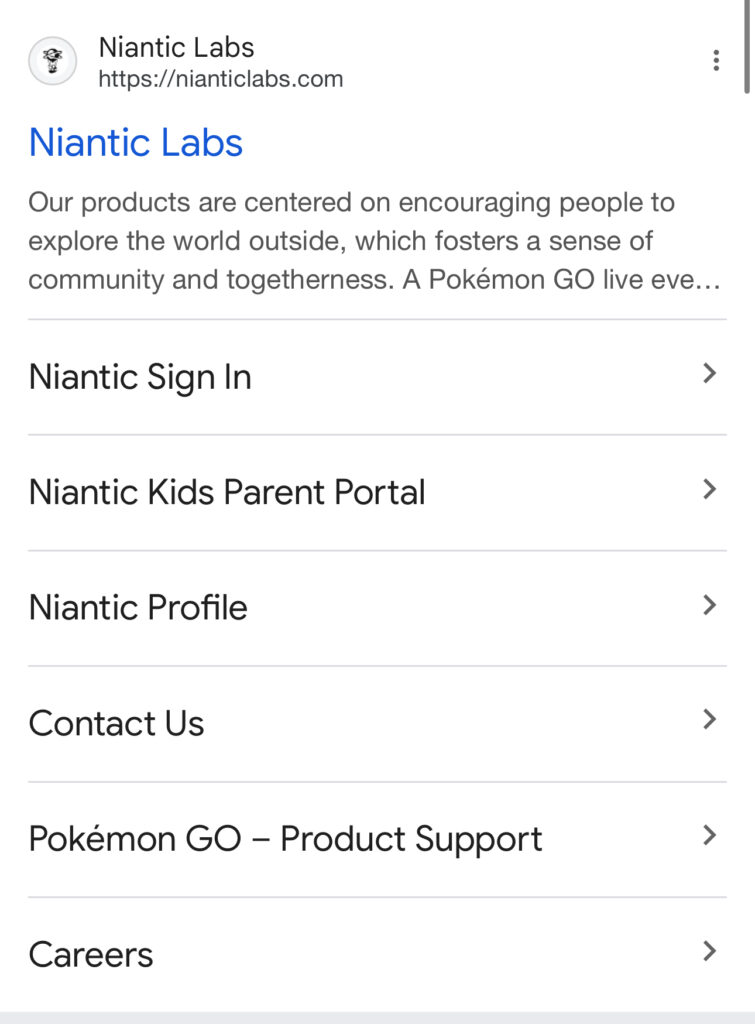755x1024 pixels.
Task: Open the three-dot more options menu
Action: tap(716, 62)
